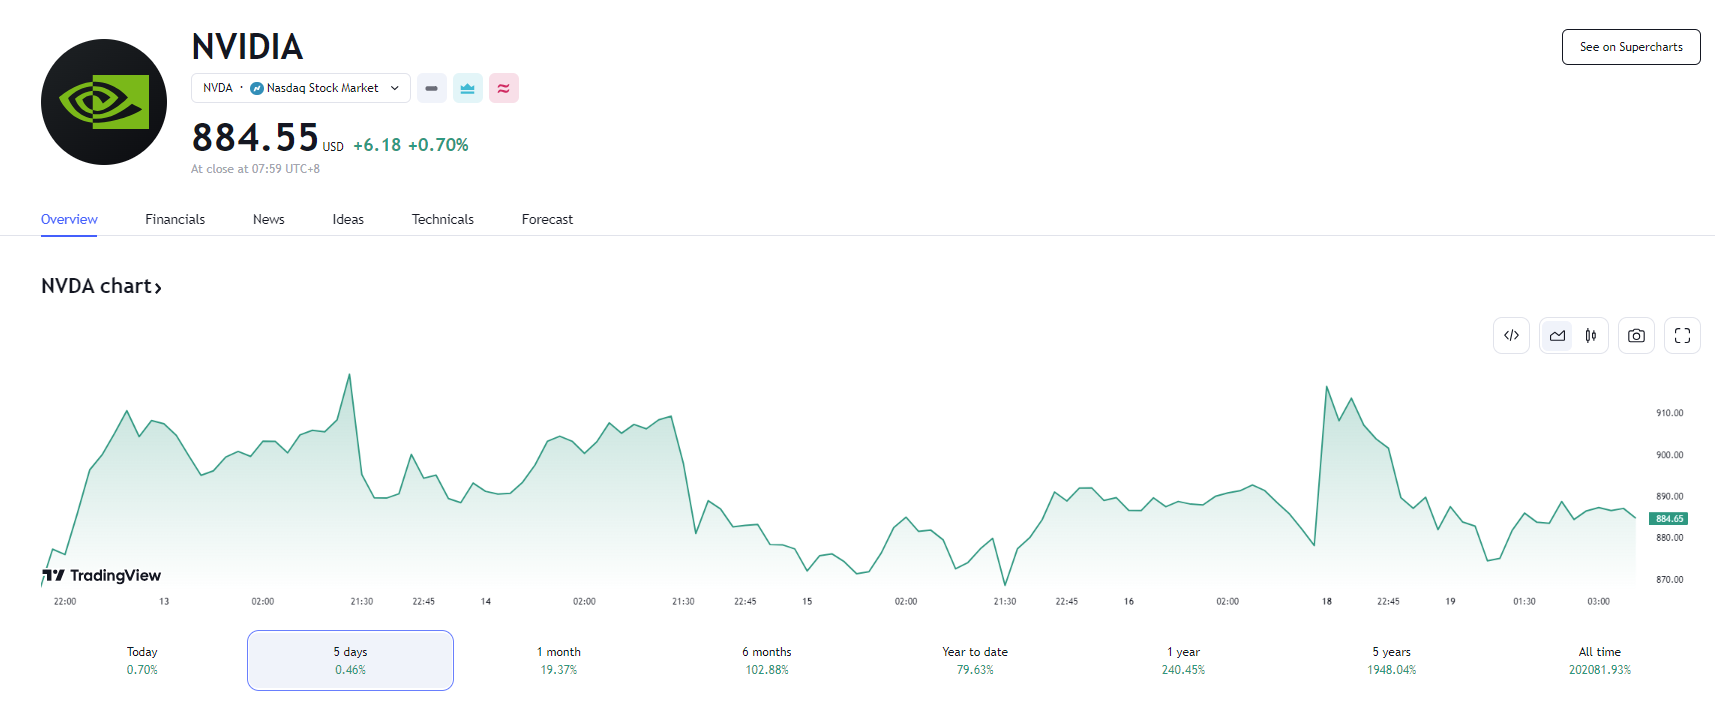
Task: Select the All time range option
Action: click(1599, 660)
